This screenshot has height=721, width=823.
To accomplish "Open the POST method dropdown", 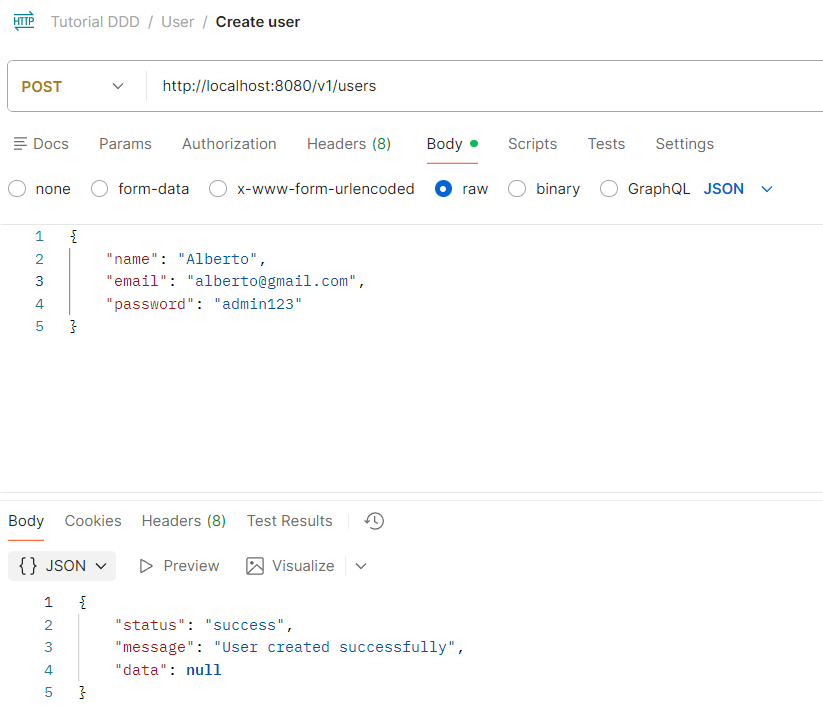I will coord(74,86).
